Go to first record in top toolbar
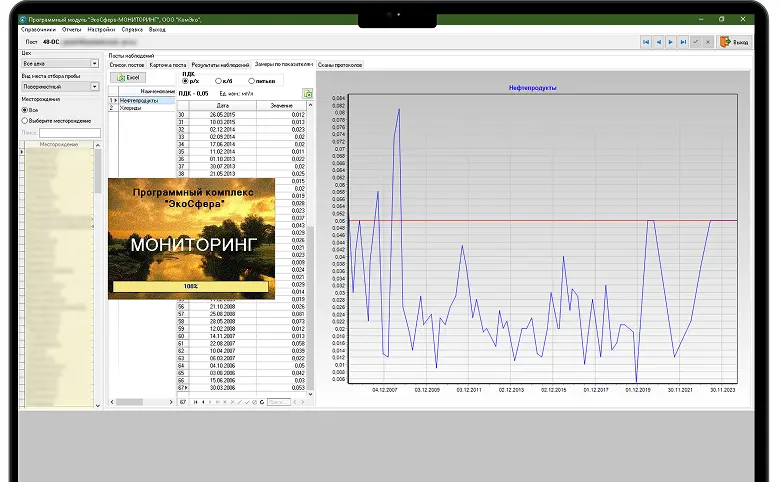Viewport: 780px width, 482px height. point(646,42)
